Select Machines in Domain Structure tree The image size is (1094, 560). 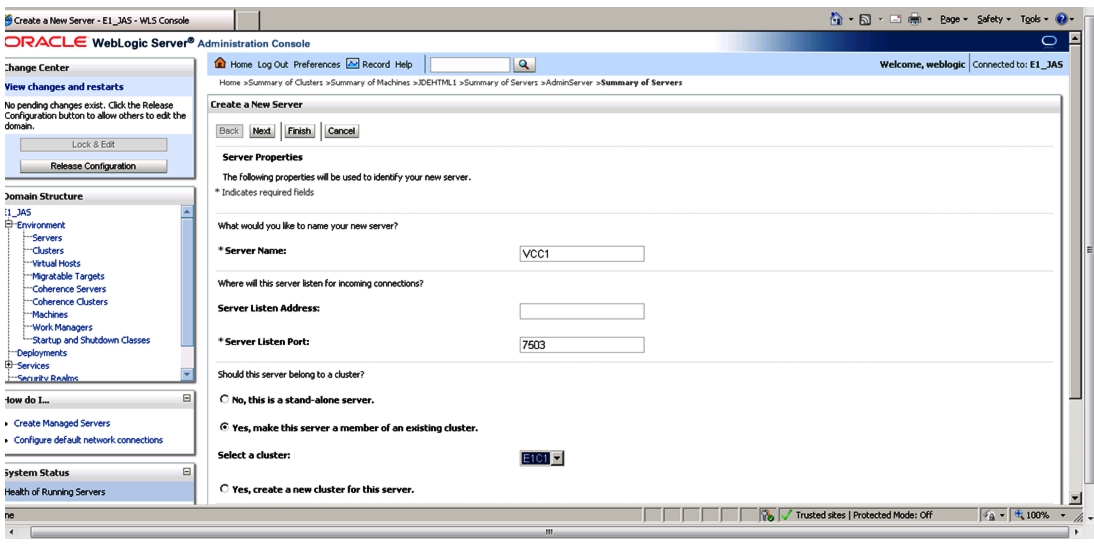[x=50, y=315]
